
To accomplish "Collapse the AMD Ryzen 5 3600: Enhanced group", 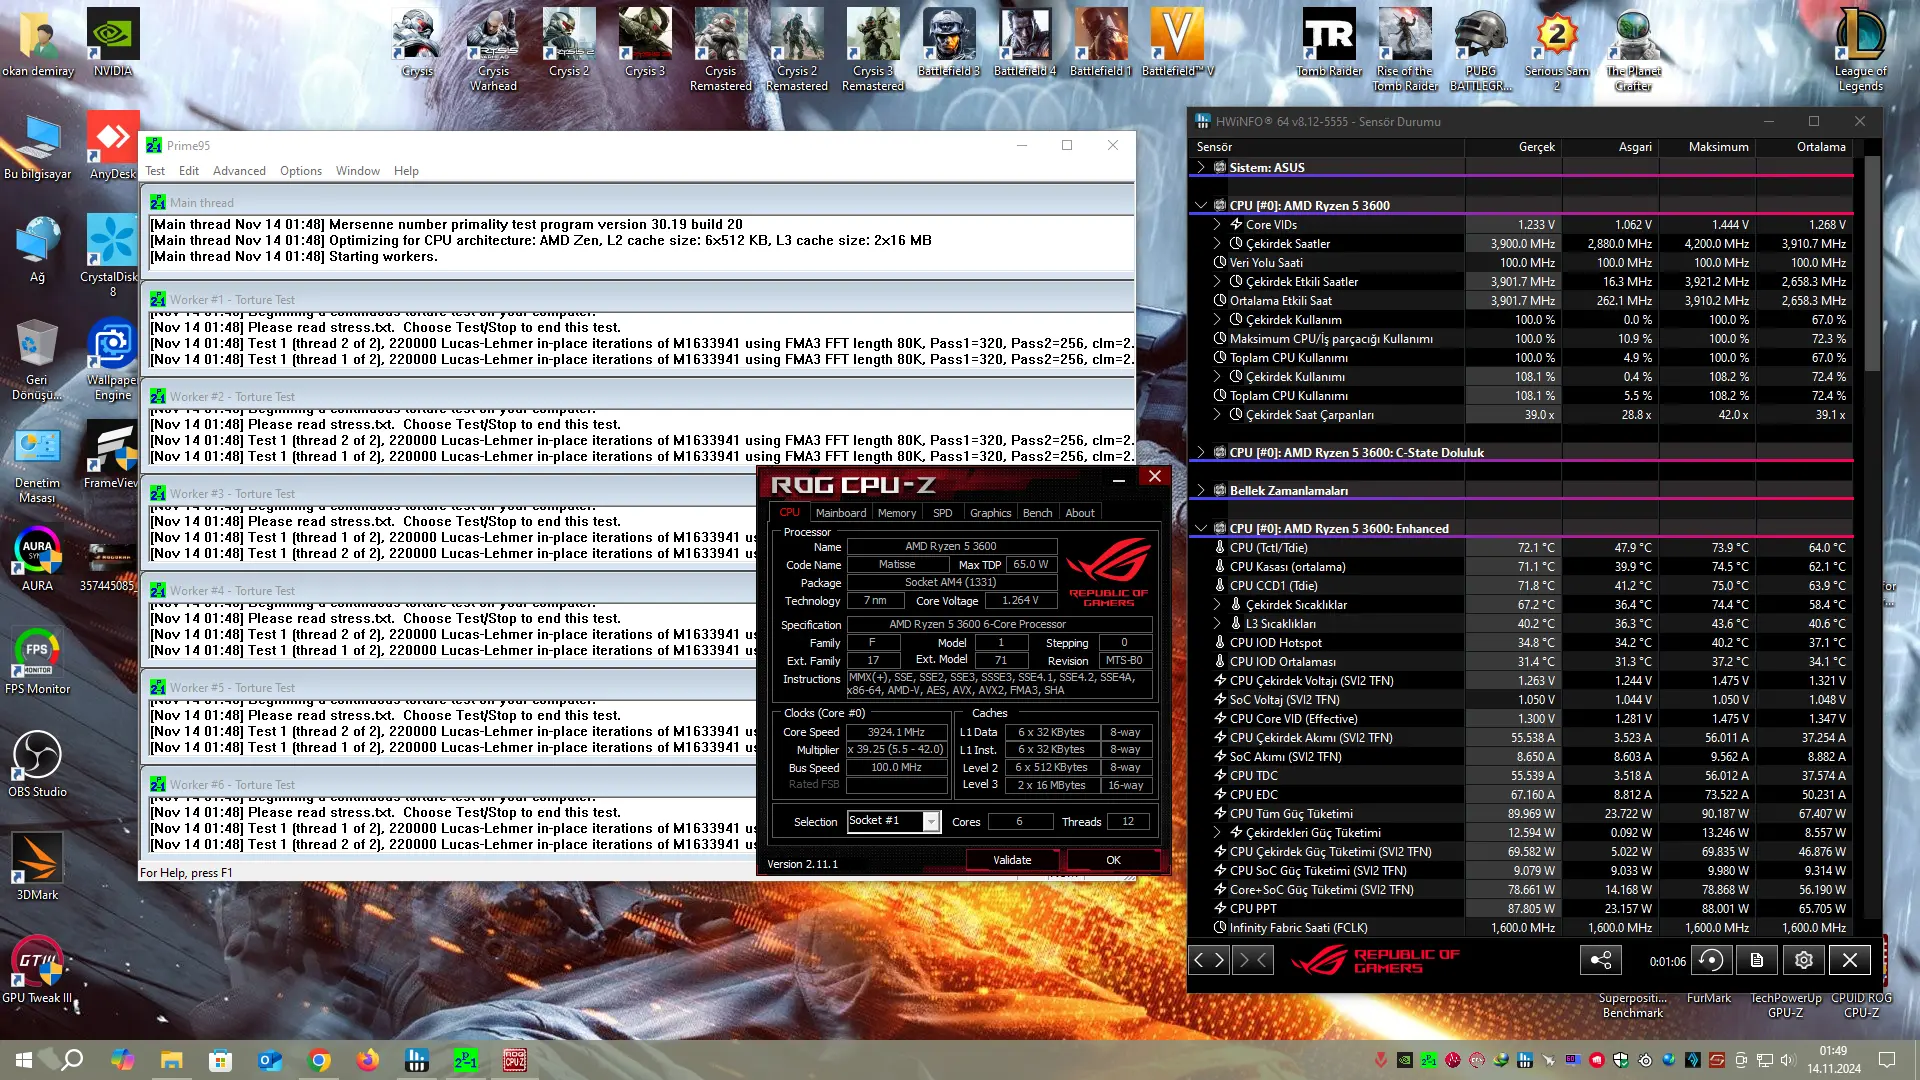I will (x=1200, y=528).
